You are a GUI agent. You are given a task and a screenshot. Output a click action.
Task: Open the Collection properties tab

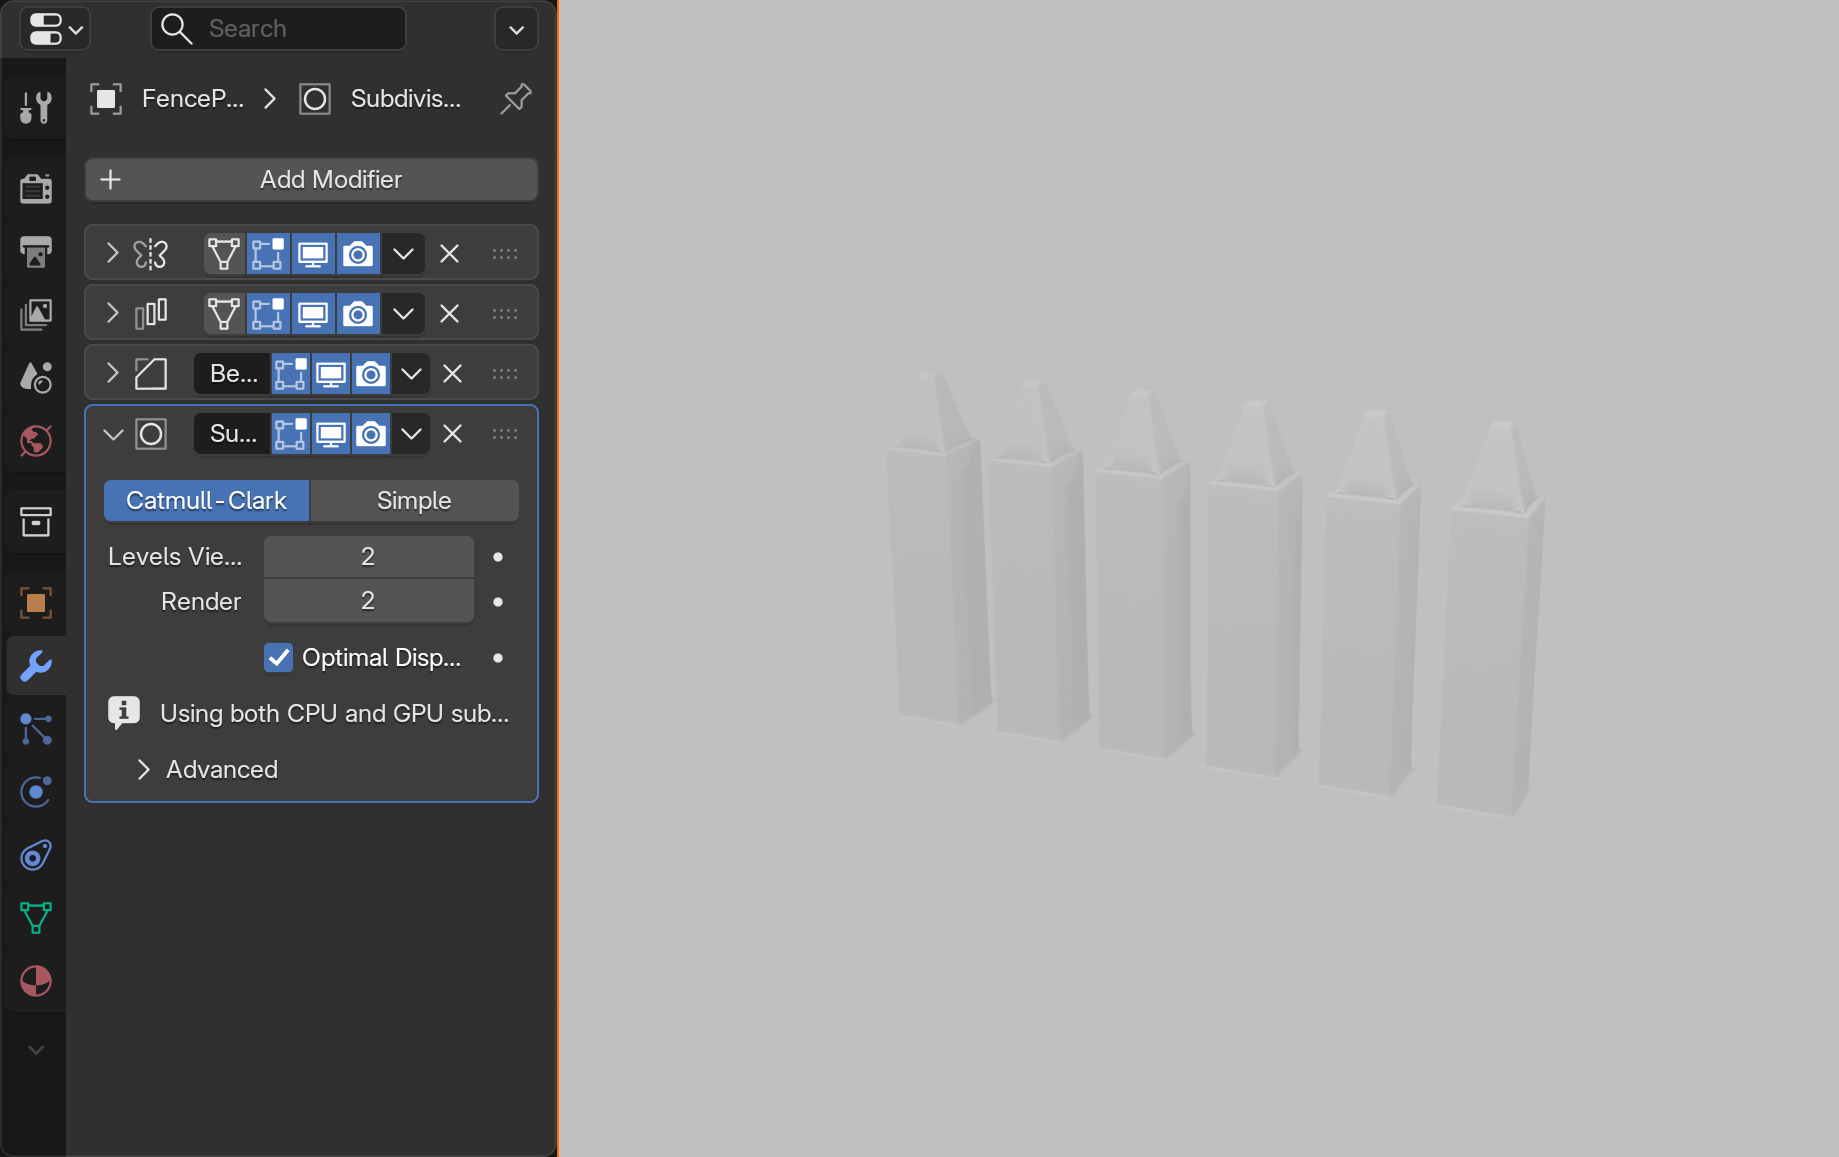[36, 521]
